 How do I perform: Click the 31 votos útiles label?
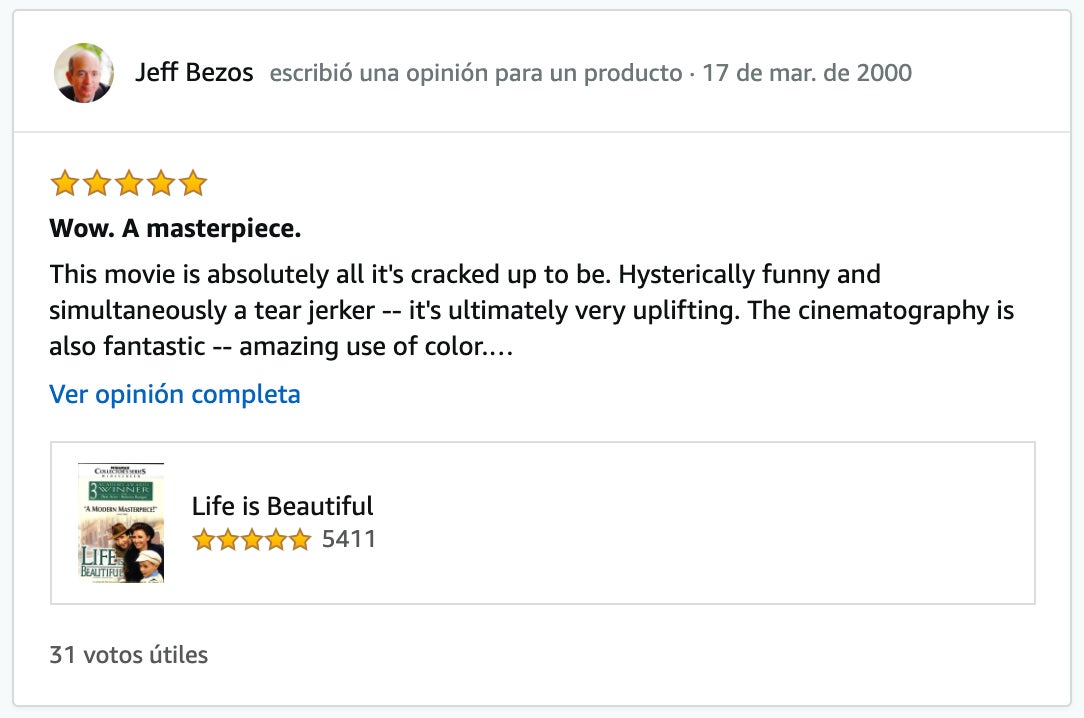128,655
